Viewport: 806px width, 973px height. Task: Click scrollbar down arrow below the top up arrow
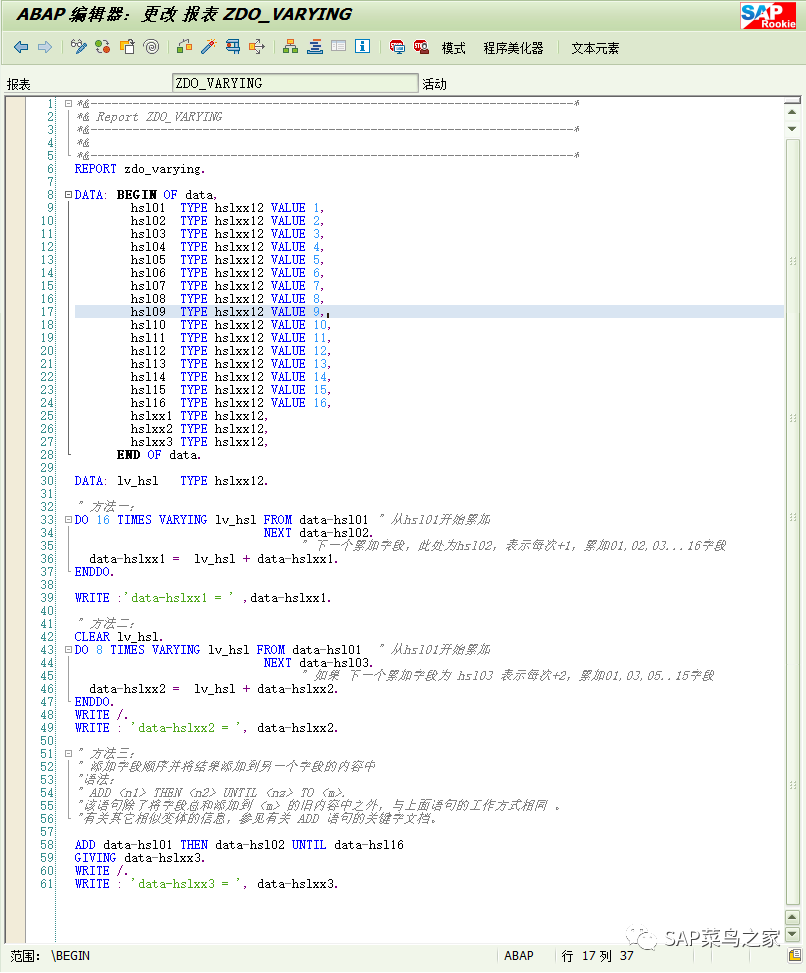(x=792, y=128)
